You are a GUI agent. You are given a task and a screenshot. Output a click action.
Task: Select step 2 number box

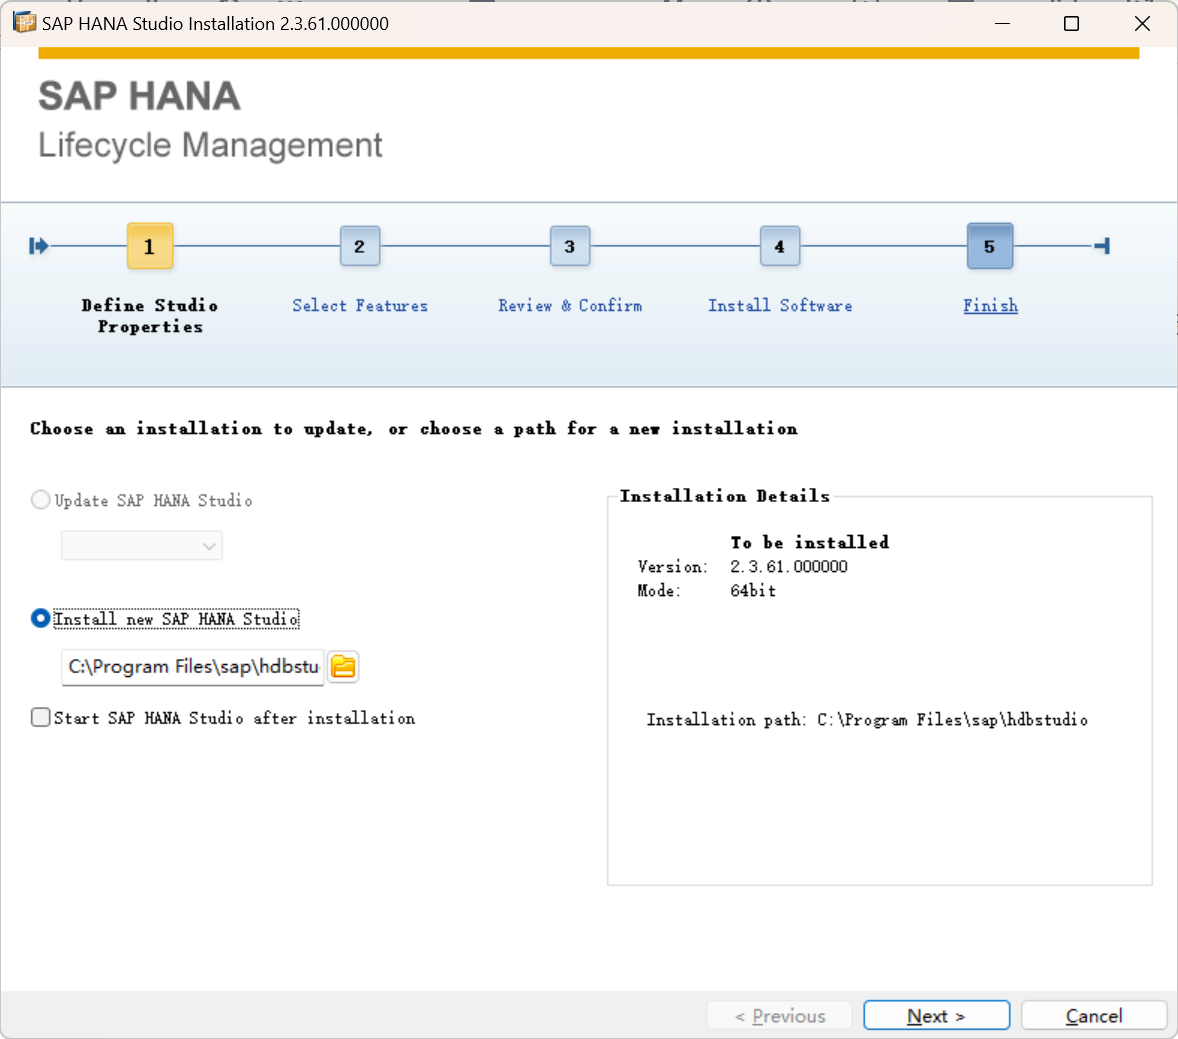tap(359, 246)
